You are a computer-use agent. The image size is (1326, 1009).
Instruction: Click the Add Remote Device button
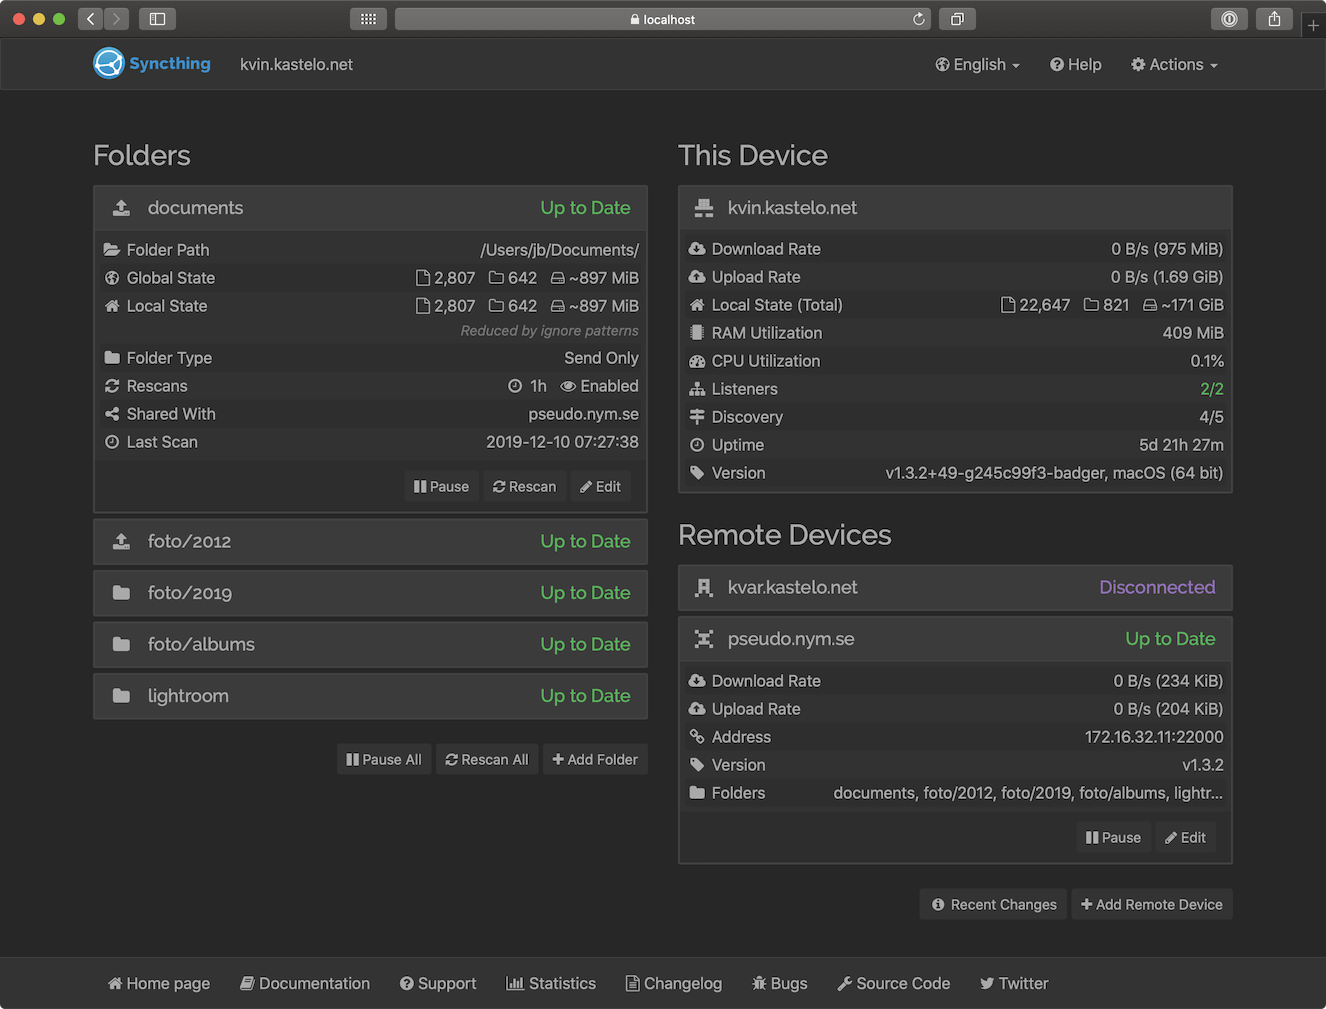1152,904
